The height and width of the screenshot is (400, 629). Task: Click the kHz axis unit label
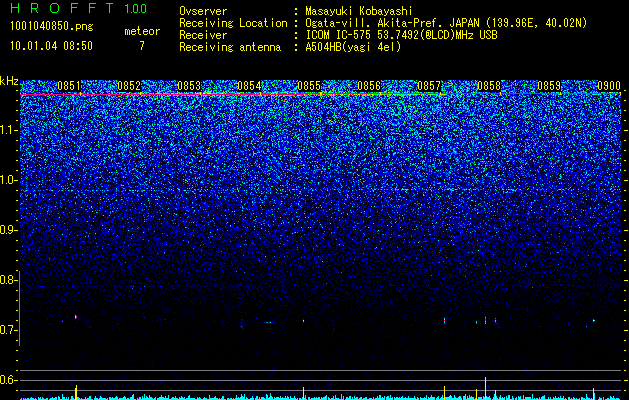[9, 81]
